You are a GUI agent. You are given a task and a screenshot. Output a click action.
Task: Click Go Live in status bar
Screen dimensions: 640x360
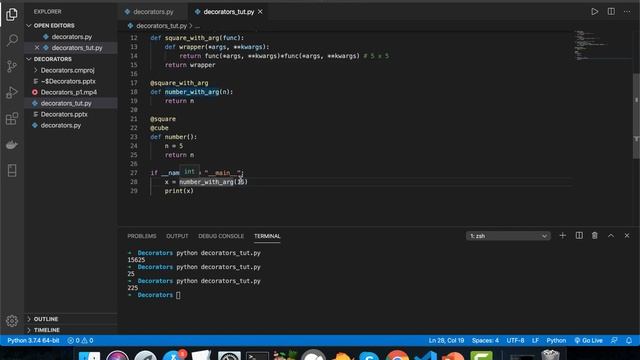(588, 340)
